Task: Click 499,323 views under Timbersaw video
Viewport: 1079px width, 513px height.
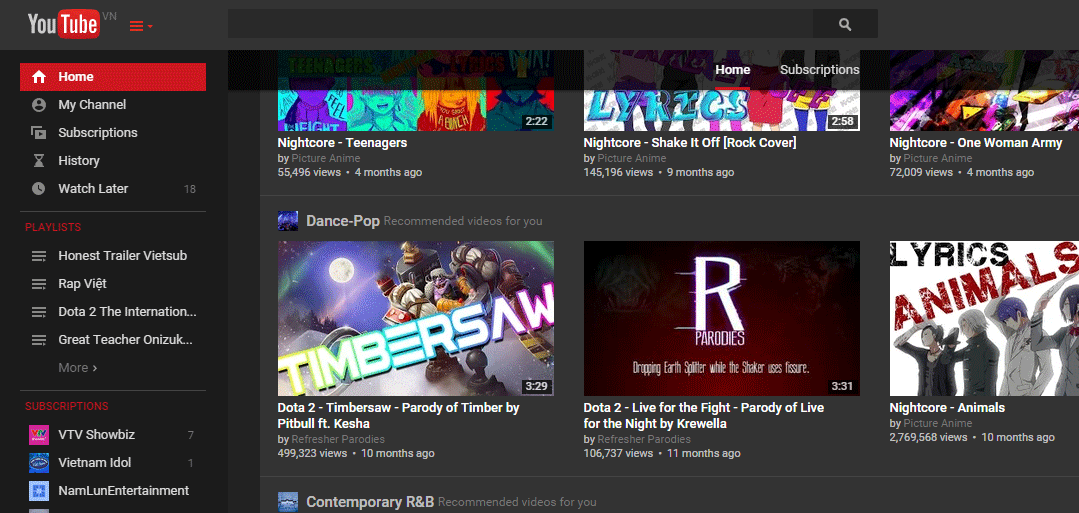Action: (x=312, y=453)
